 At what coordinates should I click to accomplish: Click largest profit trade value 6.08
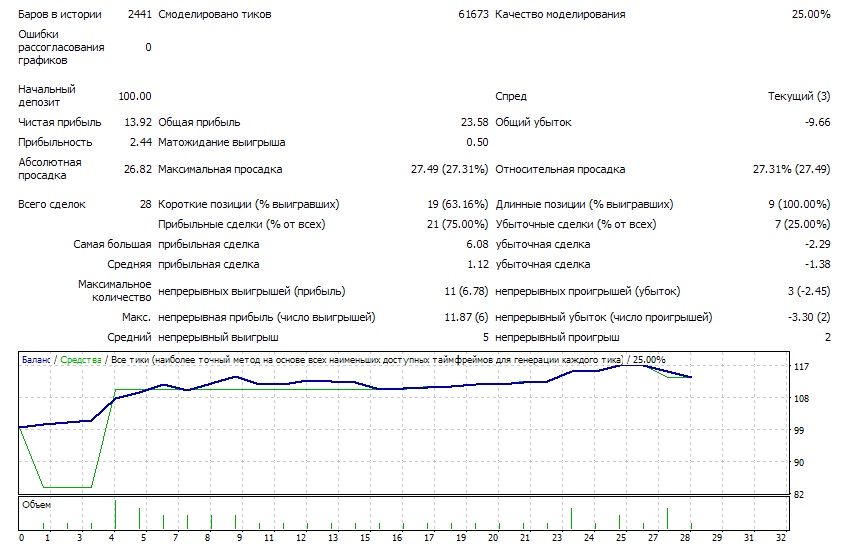click(477, 244)
